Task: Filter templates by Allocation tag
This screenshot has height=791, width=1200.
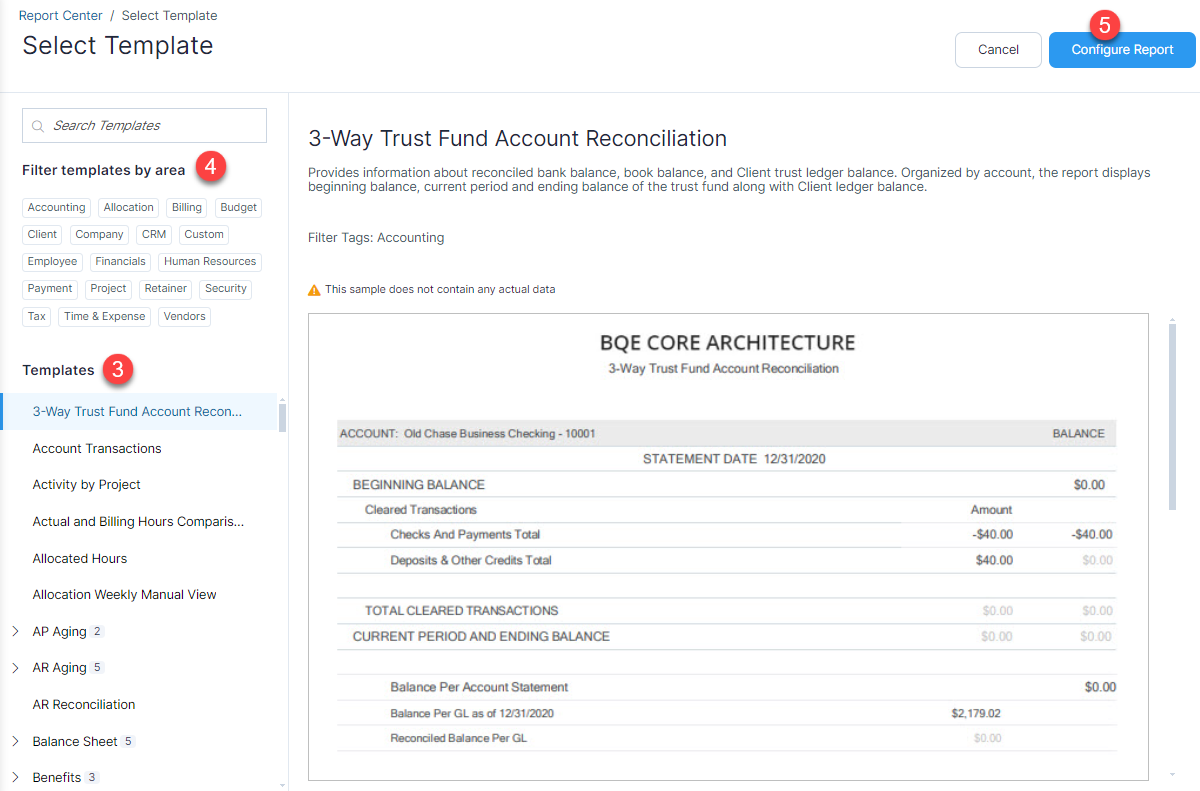Action: 129,208
